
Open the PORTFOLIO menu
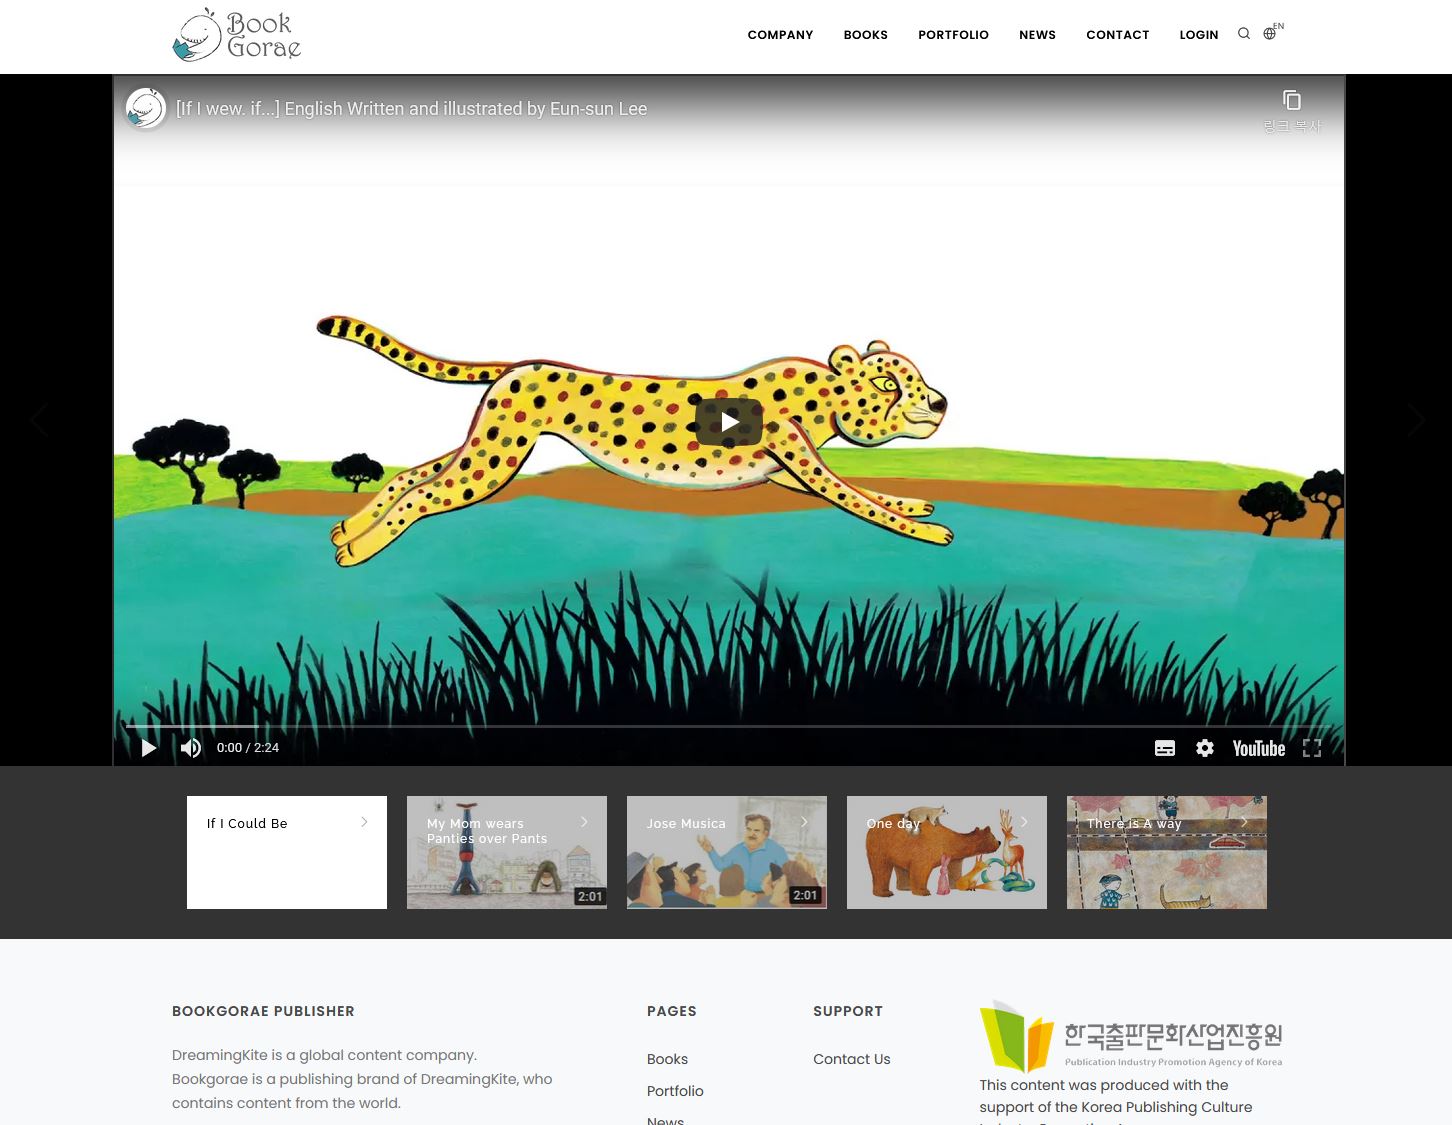[953, 35]
